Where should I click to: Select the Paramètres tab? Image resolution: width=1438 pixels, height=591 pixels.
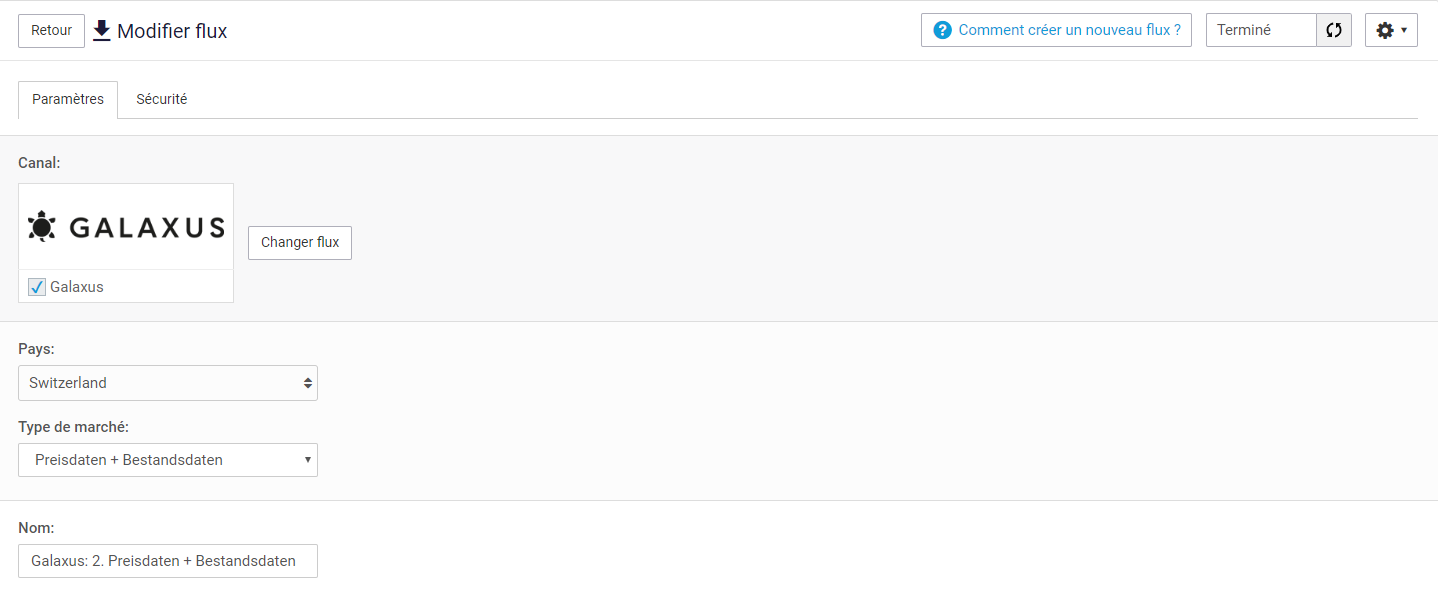68,99
